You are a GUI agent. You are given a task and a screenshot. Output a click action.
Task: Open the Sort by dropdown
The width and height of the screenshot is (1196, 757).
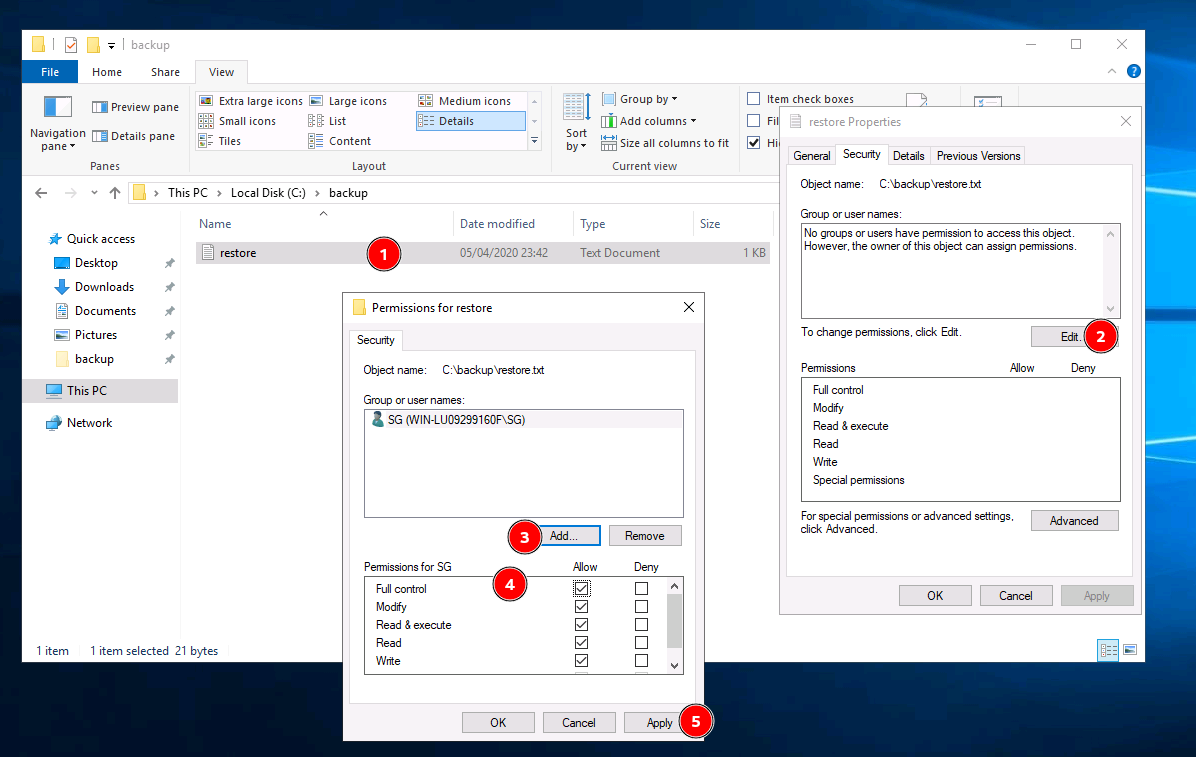(x=577, y=122)
